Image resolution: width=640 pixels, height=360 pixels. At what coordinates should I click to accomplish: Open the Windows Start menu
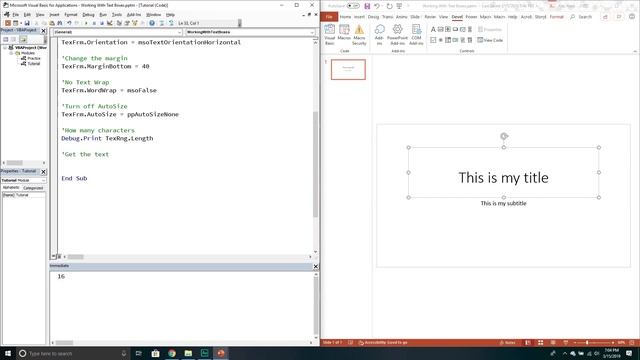[8, 353]
